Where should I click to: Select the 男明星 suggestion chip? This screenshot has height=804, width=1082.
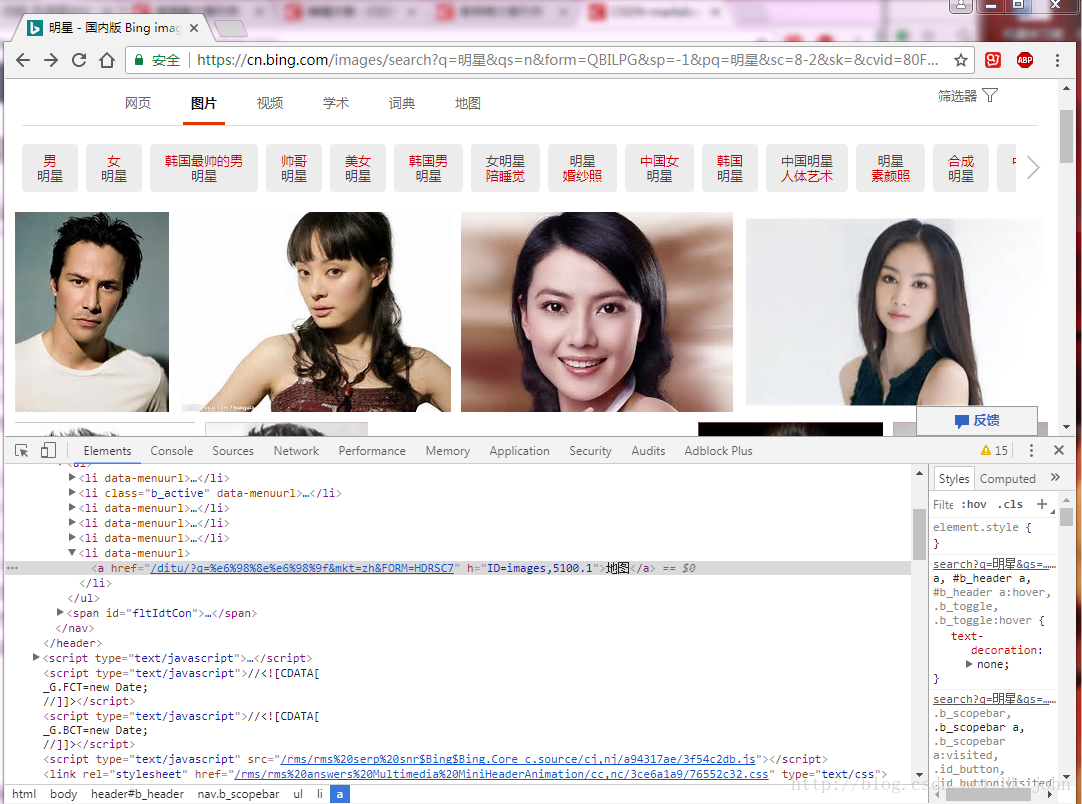tap(50, 168)
